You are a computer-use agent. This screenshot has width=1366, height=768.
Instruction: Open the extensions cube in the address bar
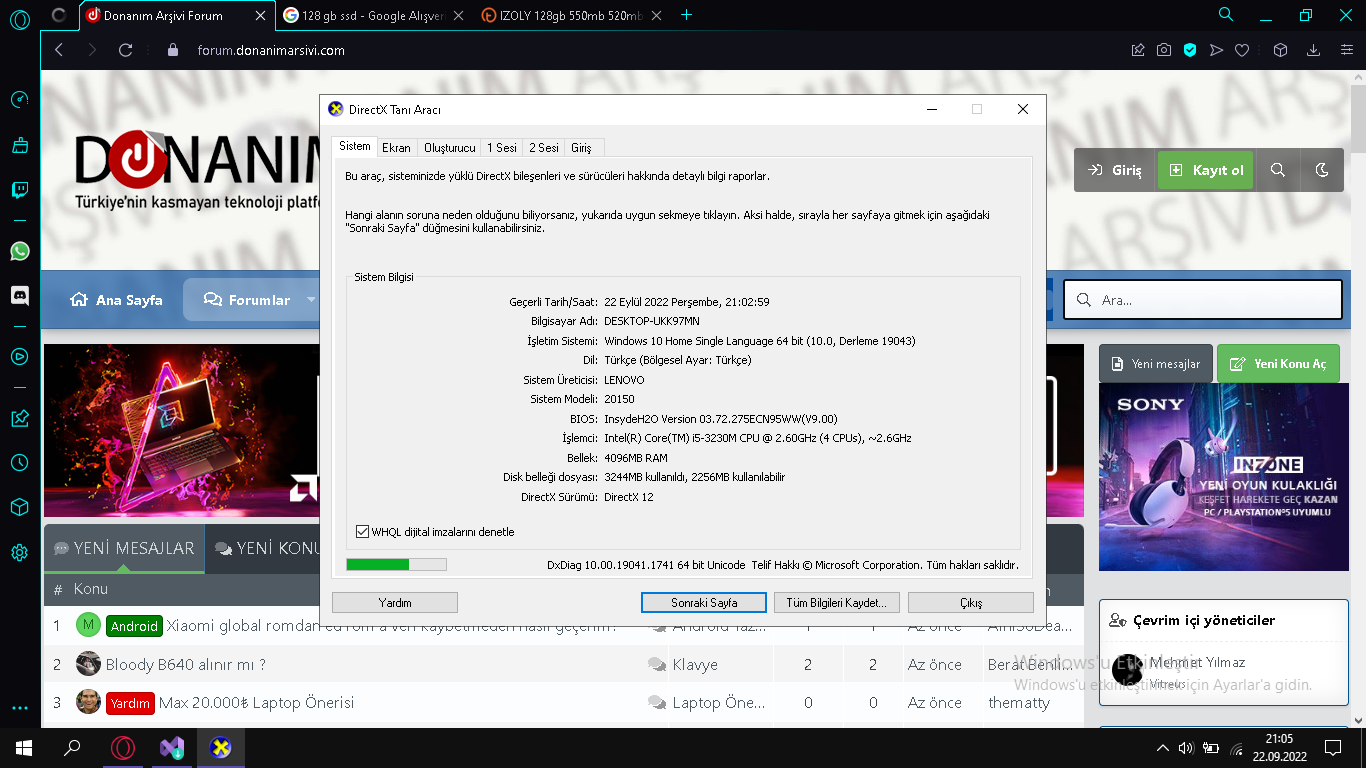pos(1280,50)
